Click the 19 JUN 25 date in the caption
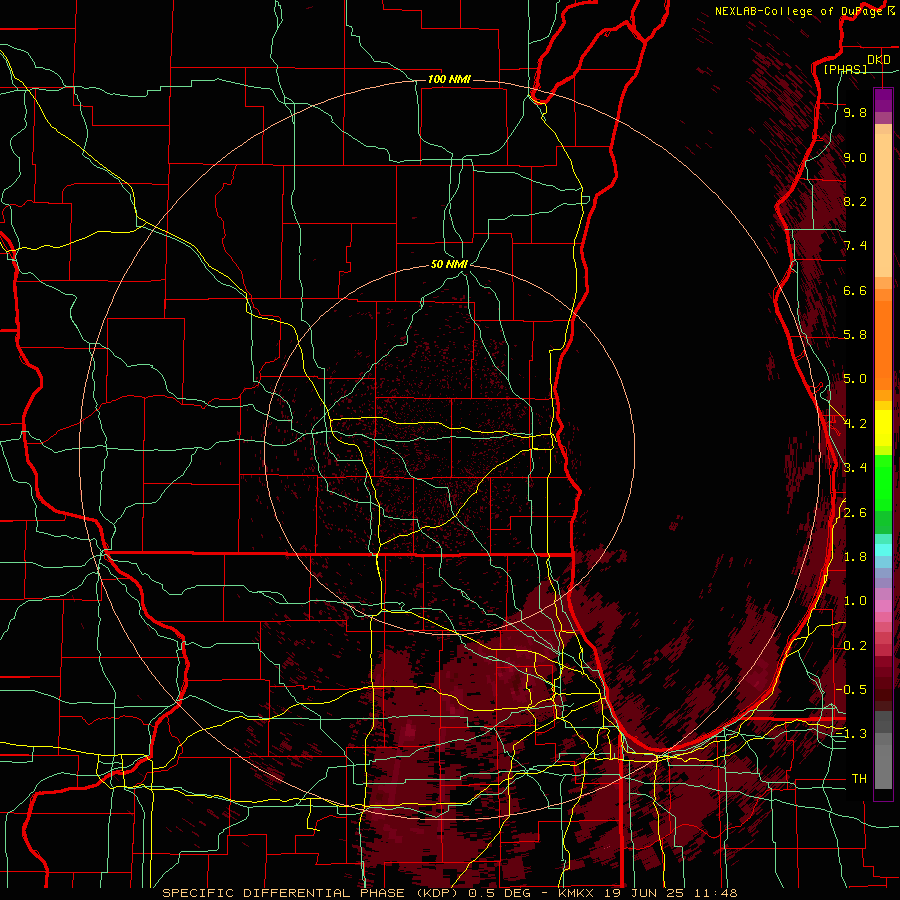This screenshot has width=900, height=900. pos(645,893)
